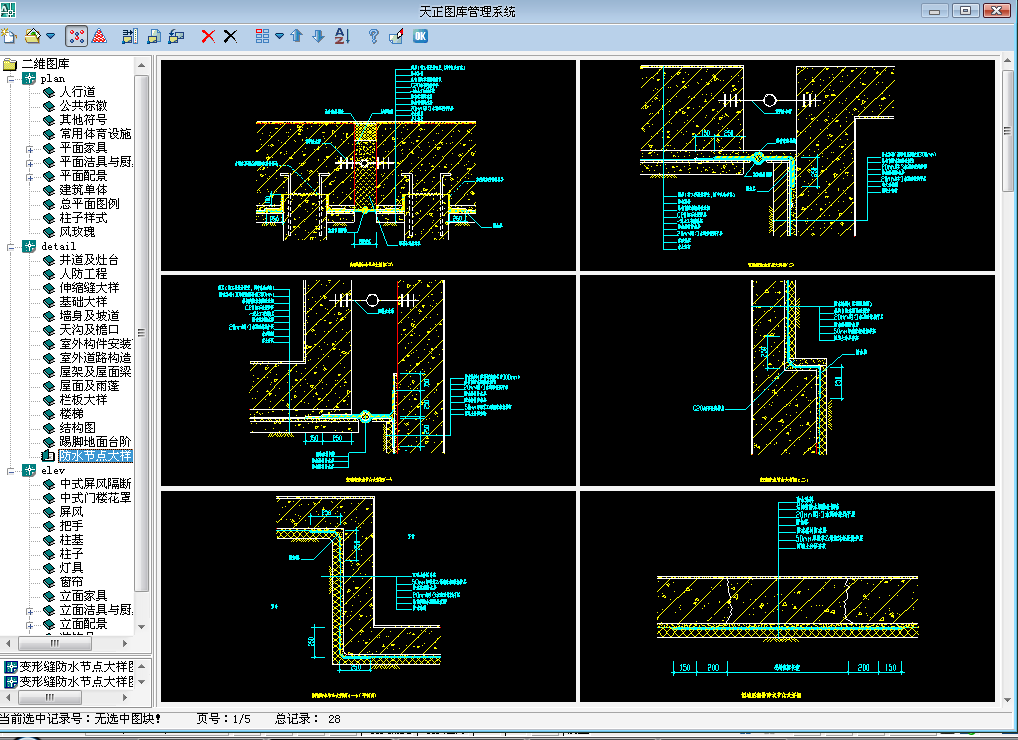
Task: Select the bottom-left L-shaped waterproofing thumbnail
Action: click(368, 596)
